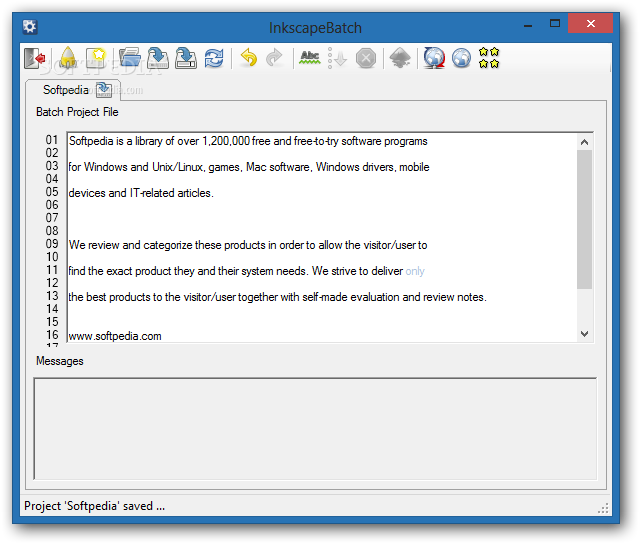Click the exit door icon in toolbar
The width and height of the screenshot is (640, 544).
[34, 58]
